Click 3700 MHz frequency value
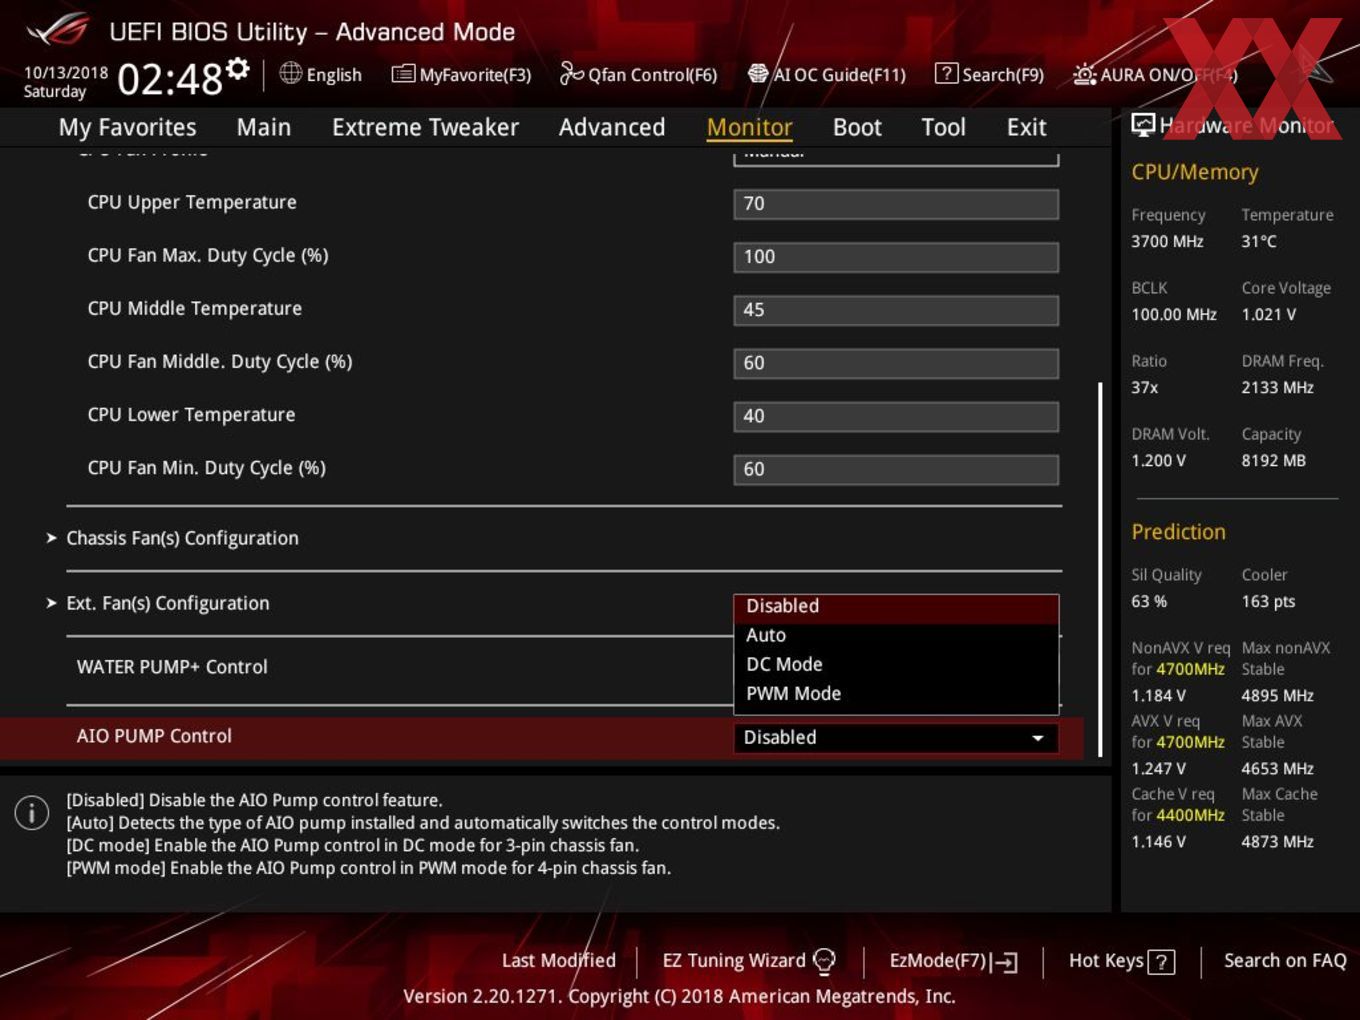 click(x=1167, y=241)
